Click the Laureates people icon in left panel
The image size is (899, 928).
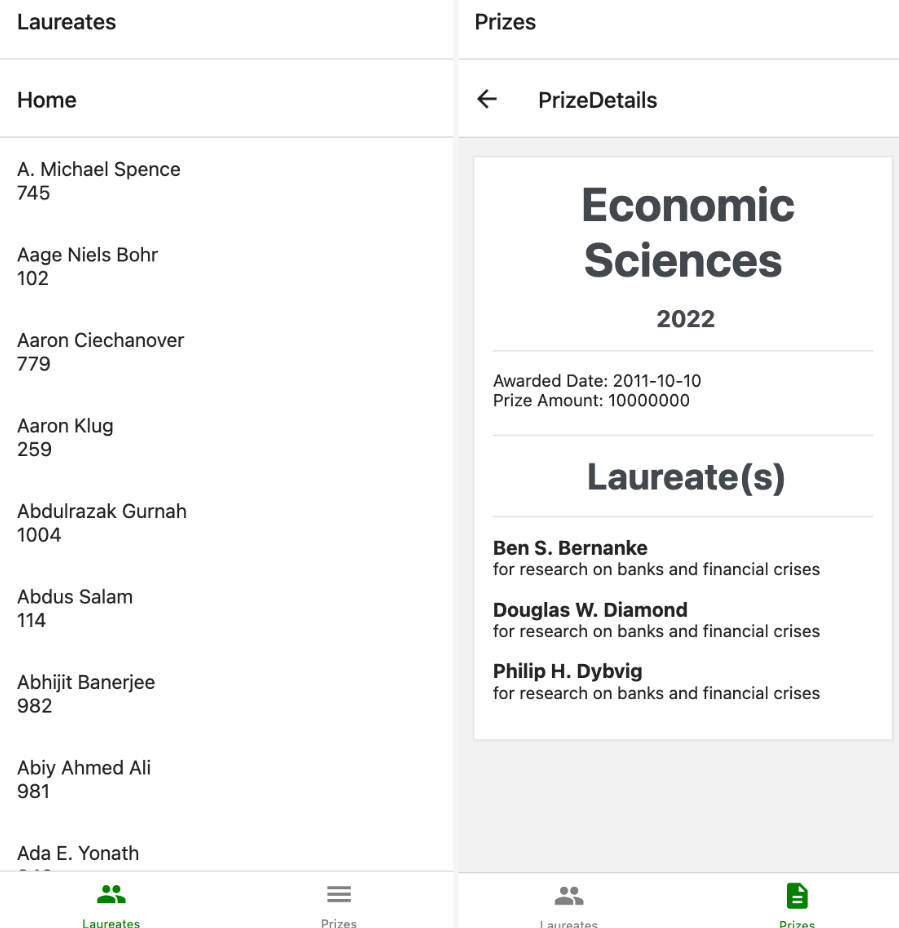click(111, 894)
